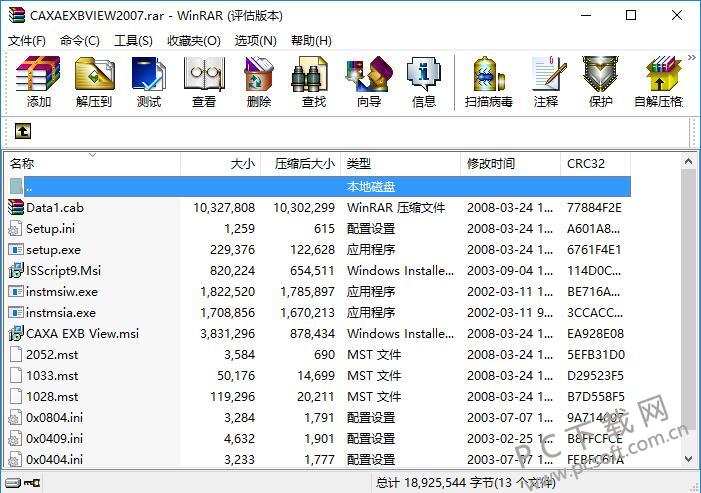Viewport: 701px width, 493px height.
Task: Click size value 3,831,296
Action: [228, 333]
